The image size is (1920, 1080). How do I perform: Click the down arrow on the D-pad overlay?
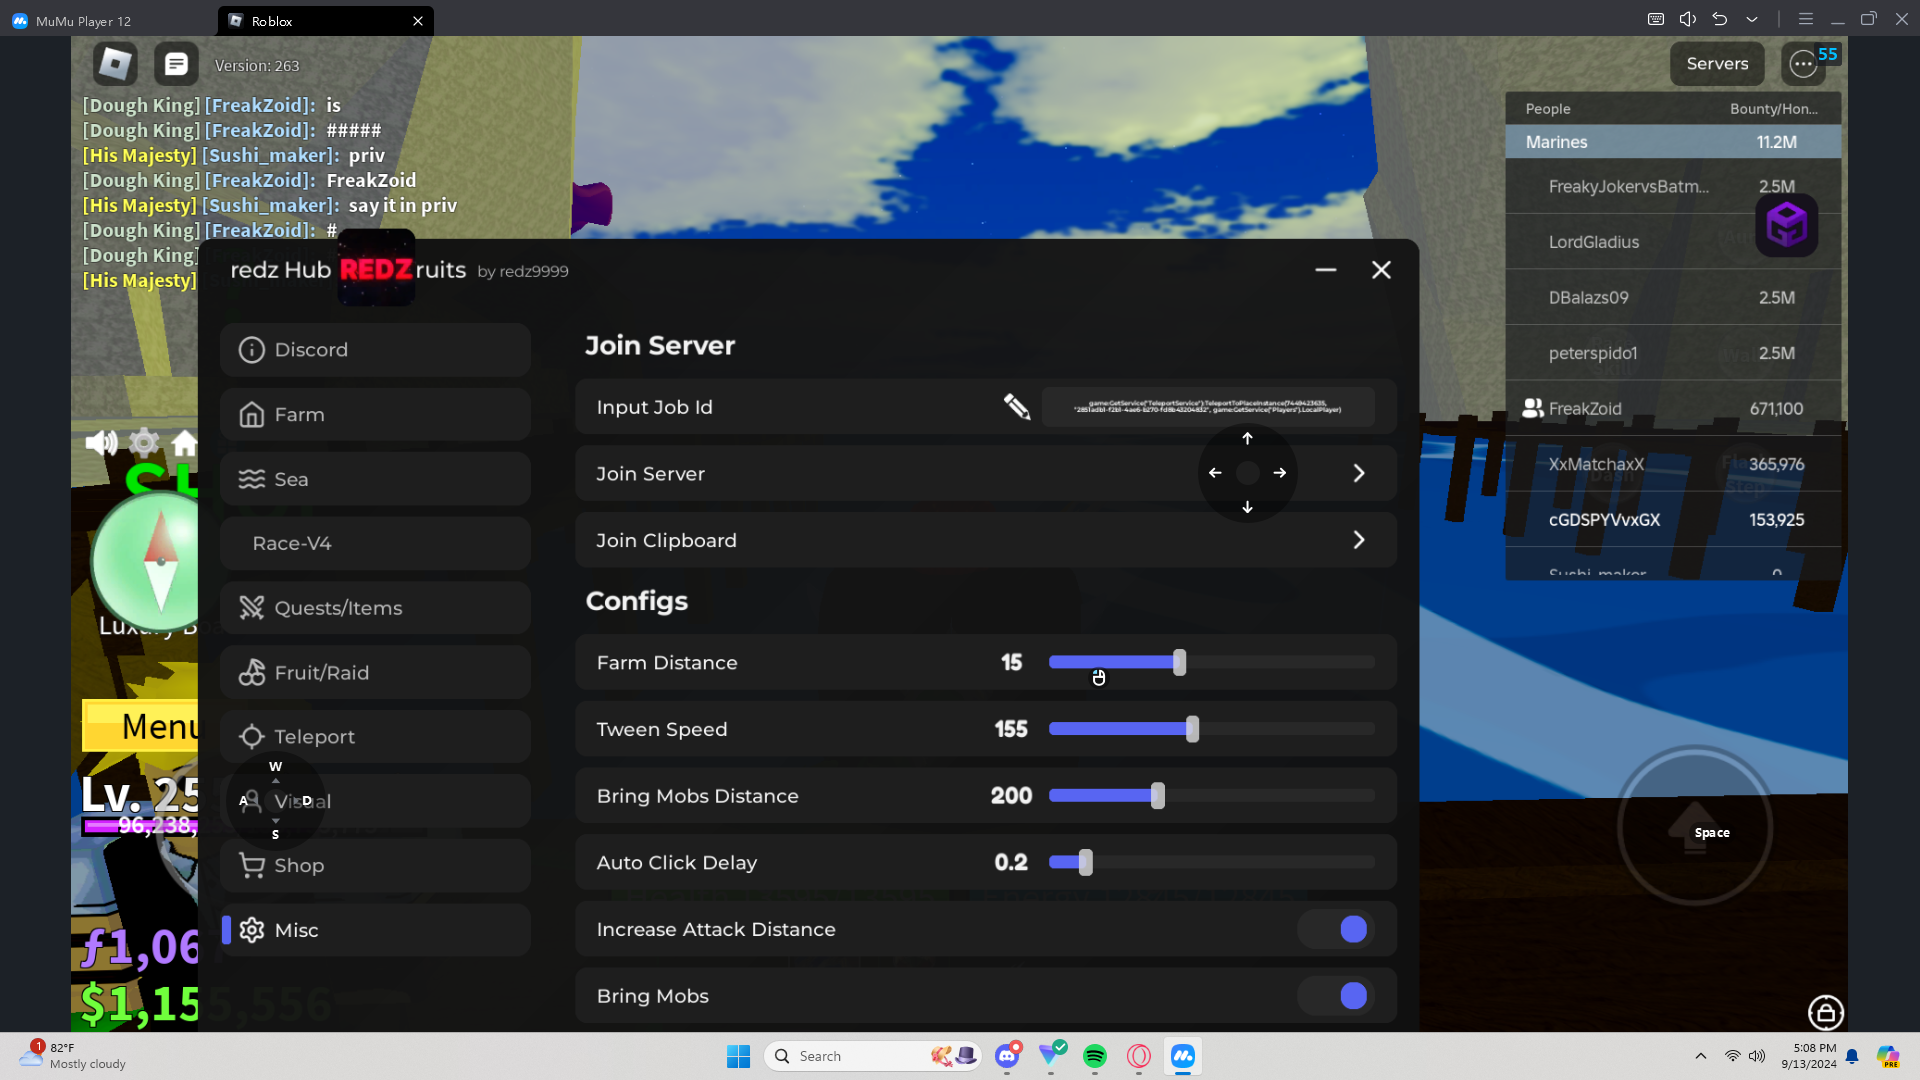point(1247,507)
